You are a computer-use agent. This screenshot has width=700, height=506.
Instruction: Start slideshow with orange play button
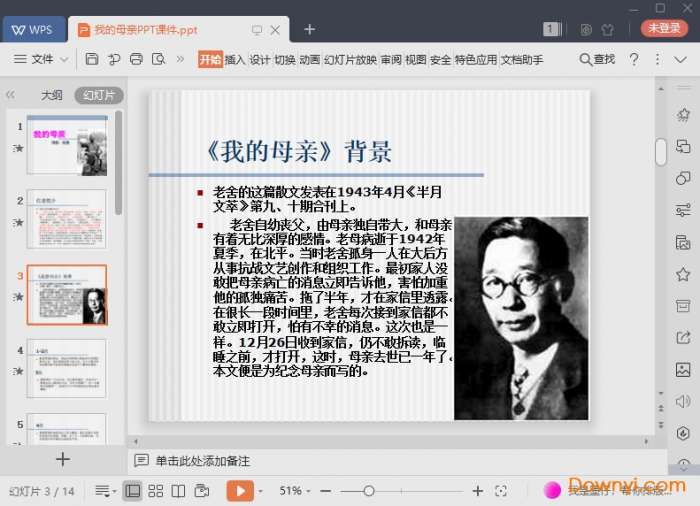click(x=240, y=491)
